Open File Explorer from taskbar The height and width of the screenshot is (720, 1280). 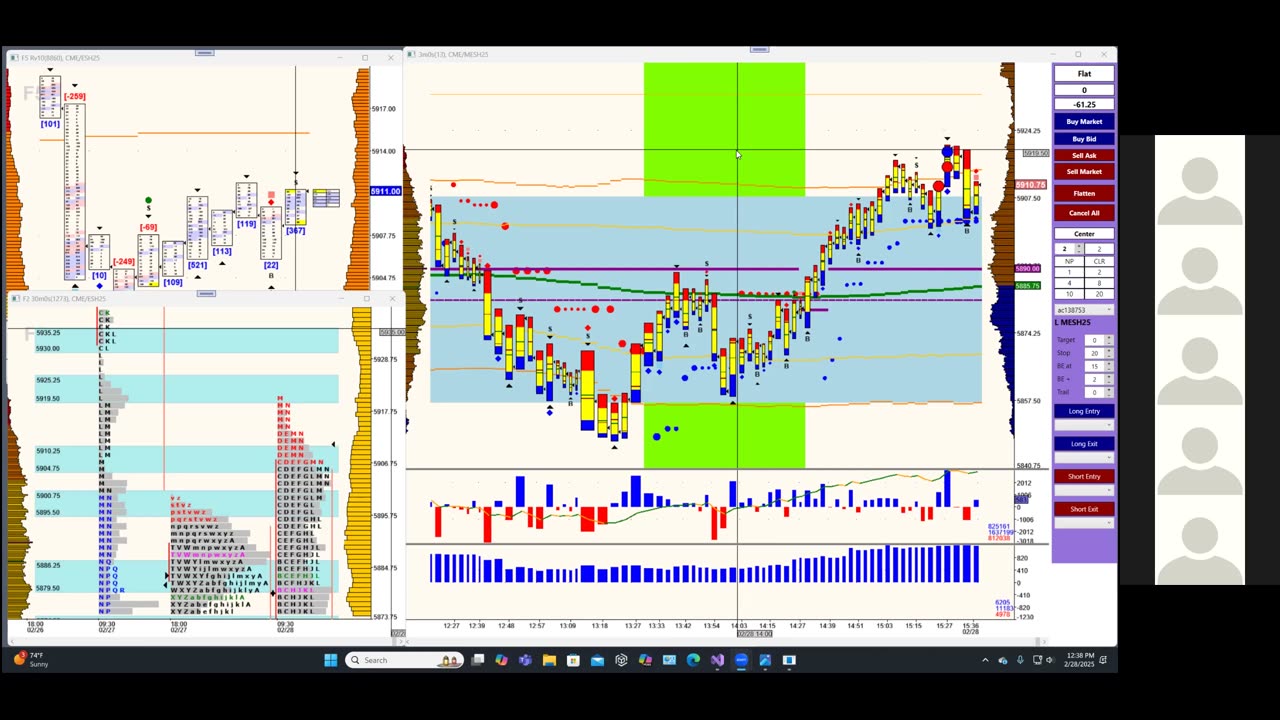tap(549, 660)
